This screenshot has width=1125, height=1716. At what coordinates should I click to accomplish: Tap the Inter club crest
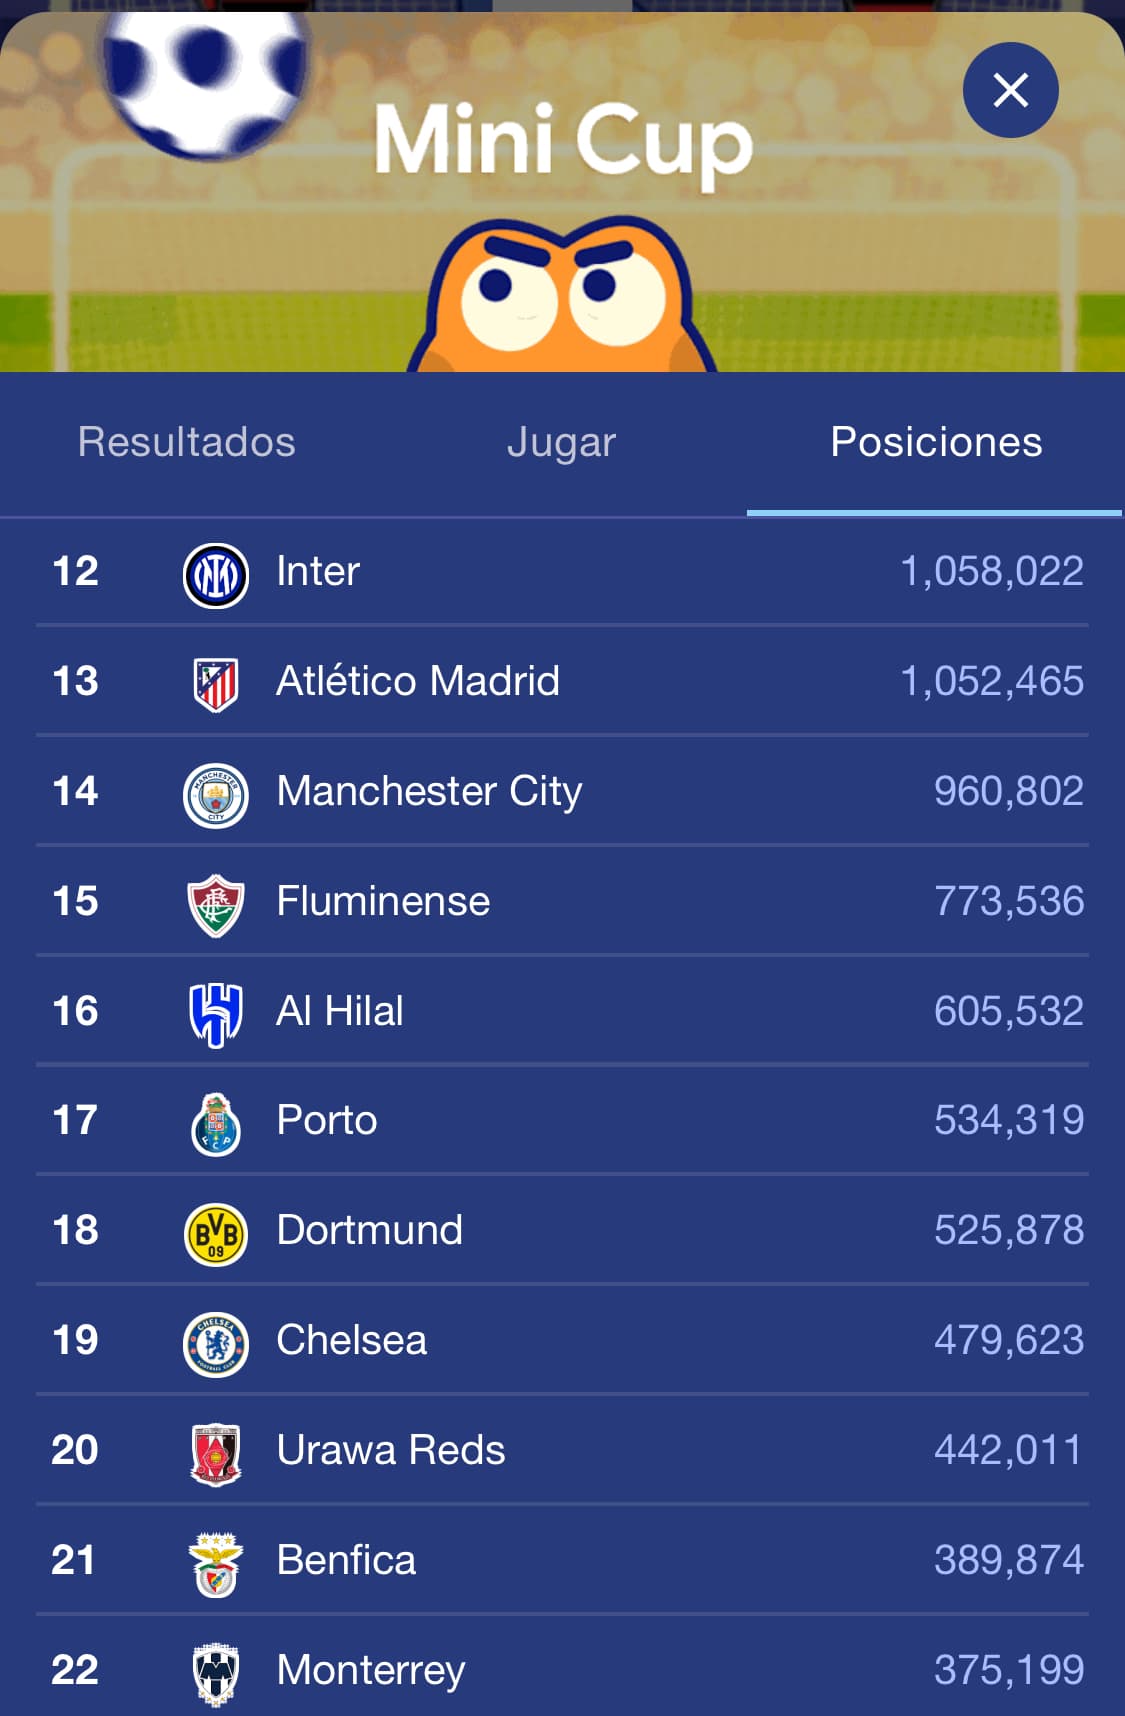[x=216, y=575]
